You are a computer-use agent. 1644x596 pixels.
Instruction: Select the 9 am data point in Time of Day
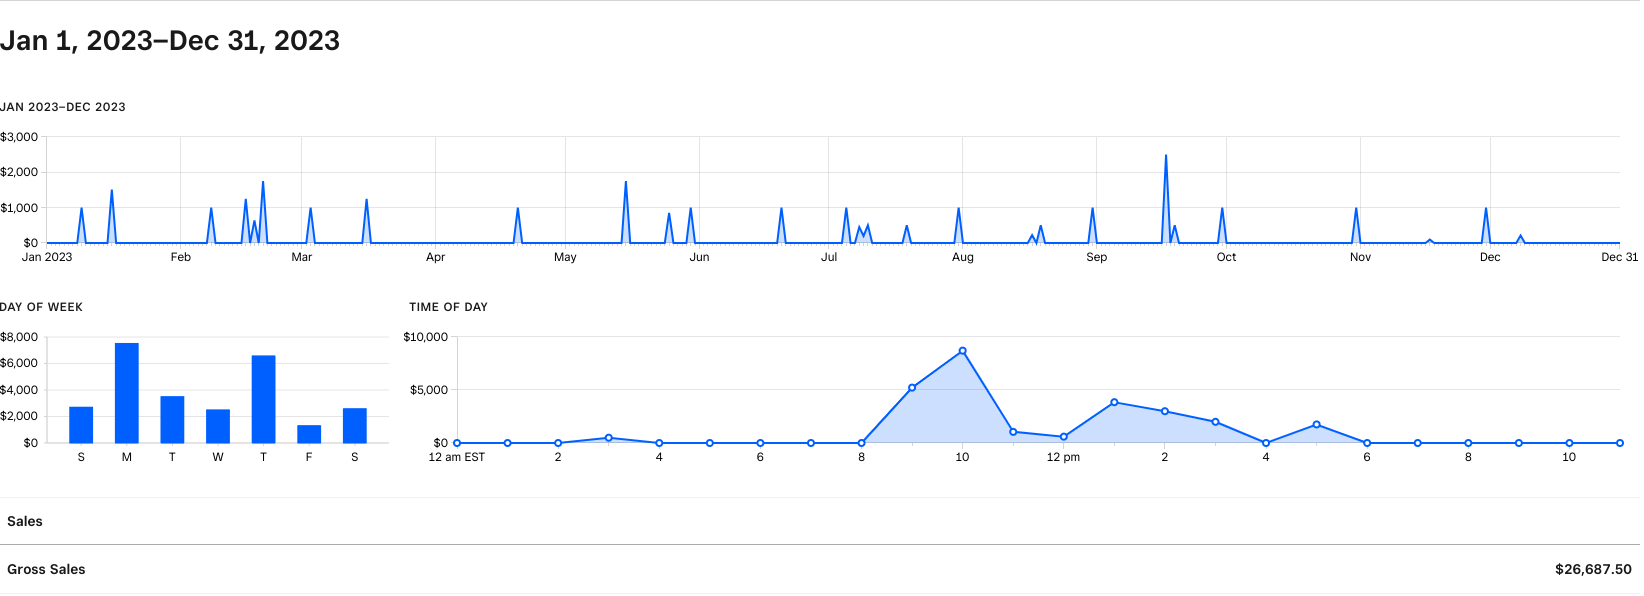(x=912, y=388)
